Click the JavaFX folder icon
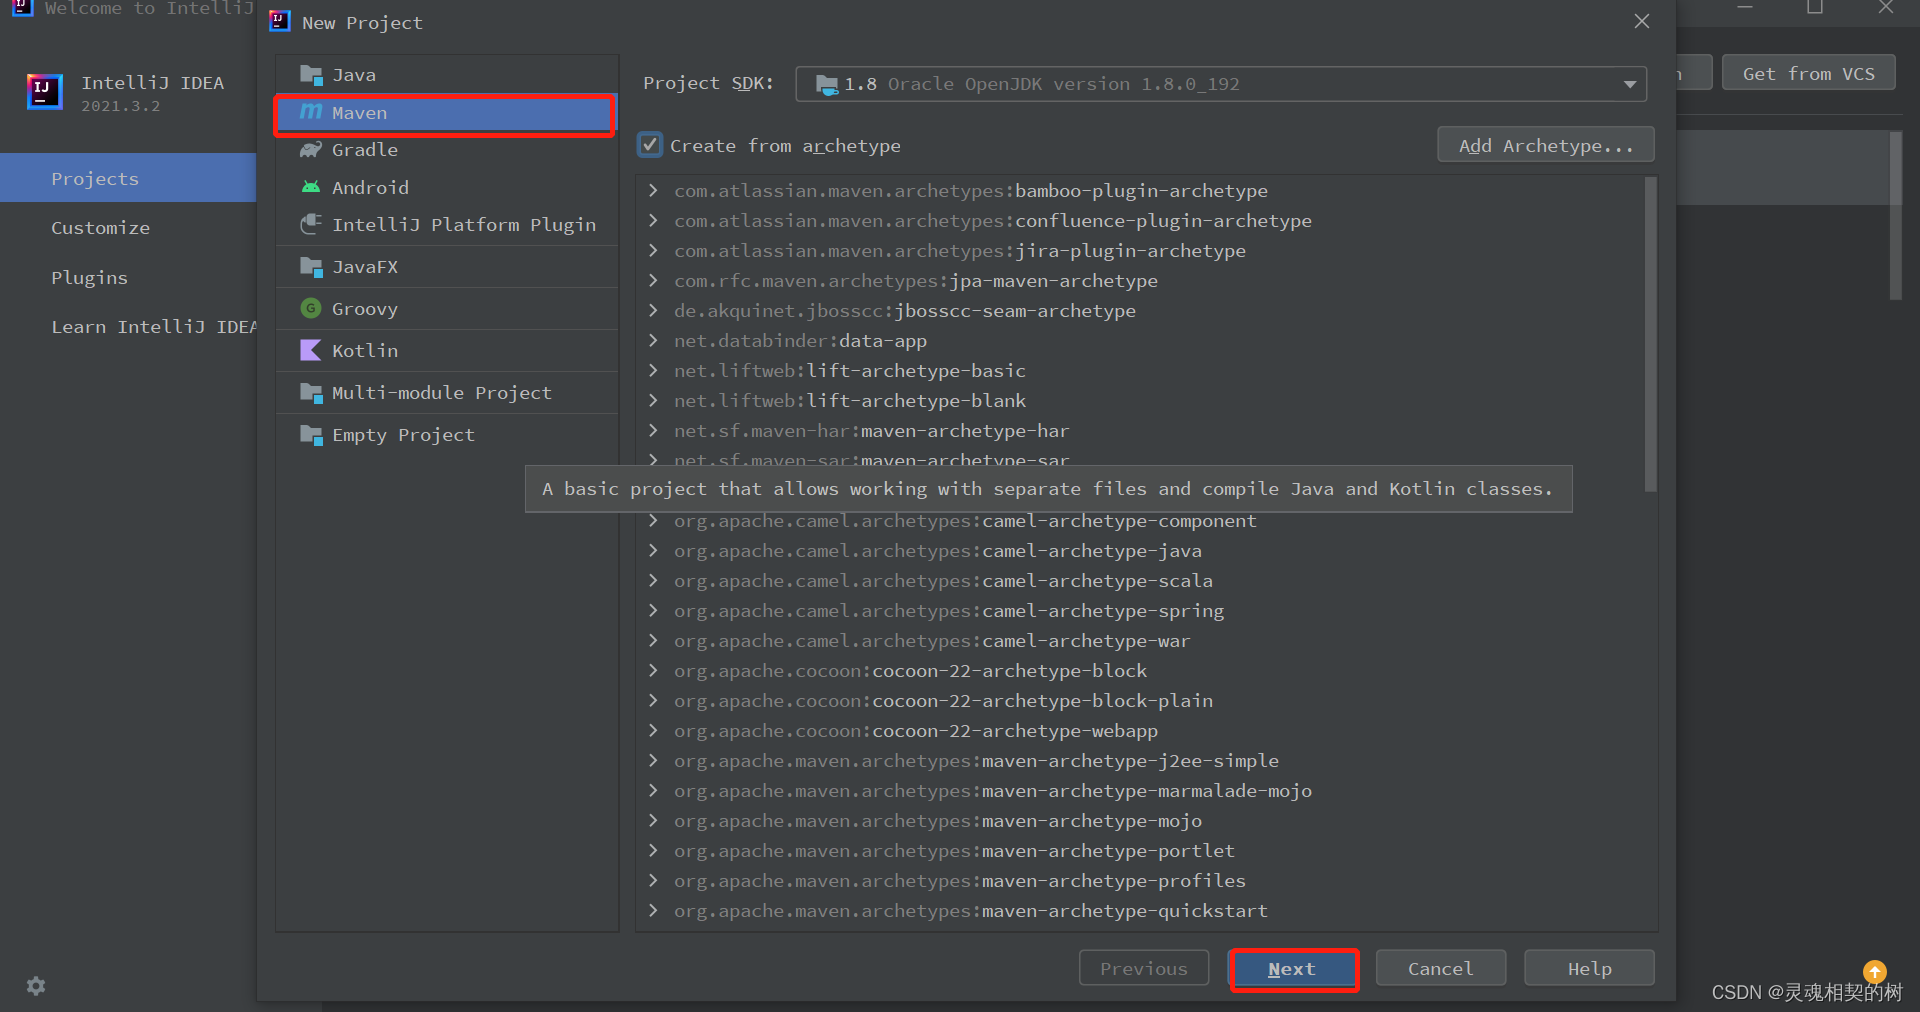 click(x=311, y=266)
